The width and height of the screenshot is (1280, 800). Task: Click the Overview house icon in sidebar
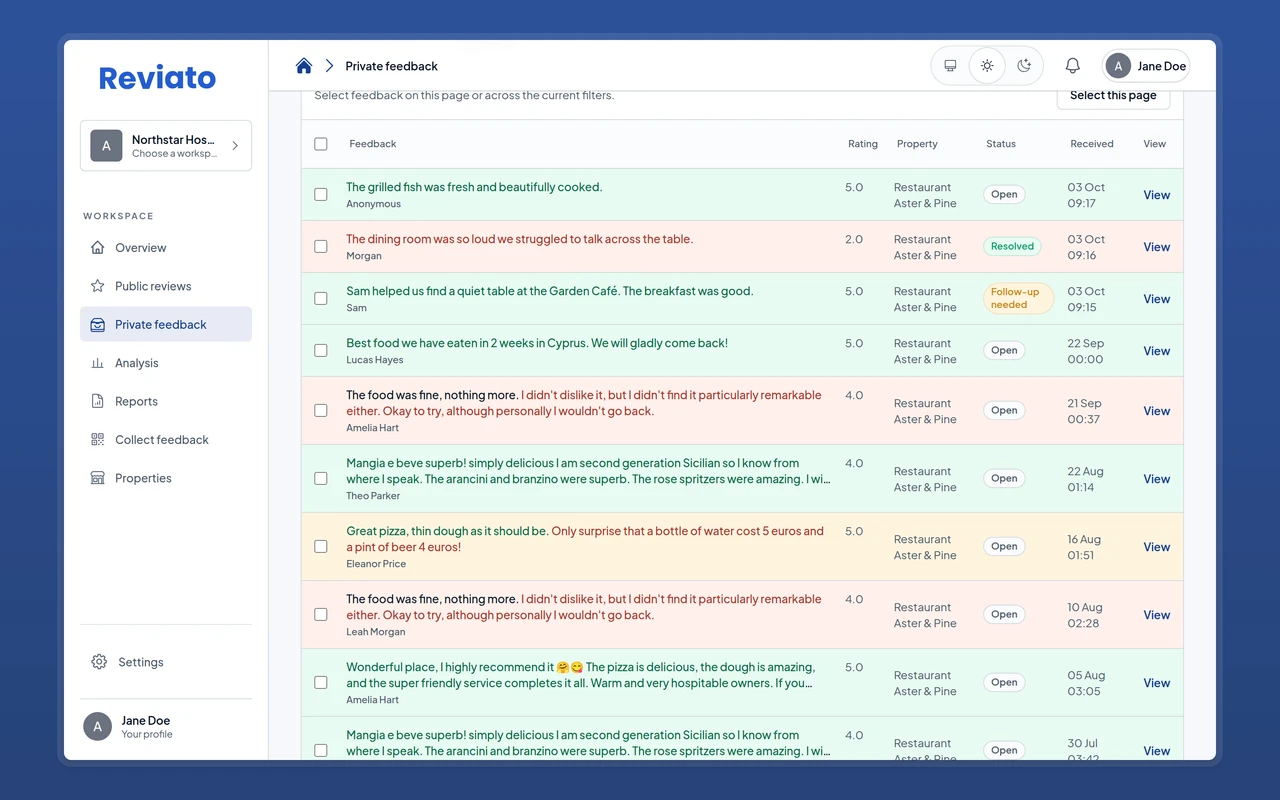tap(97, 248)
